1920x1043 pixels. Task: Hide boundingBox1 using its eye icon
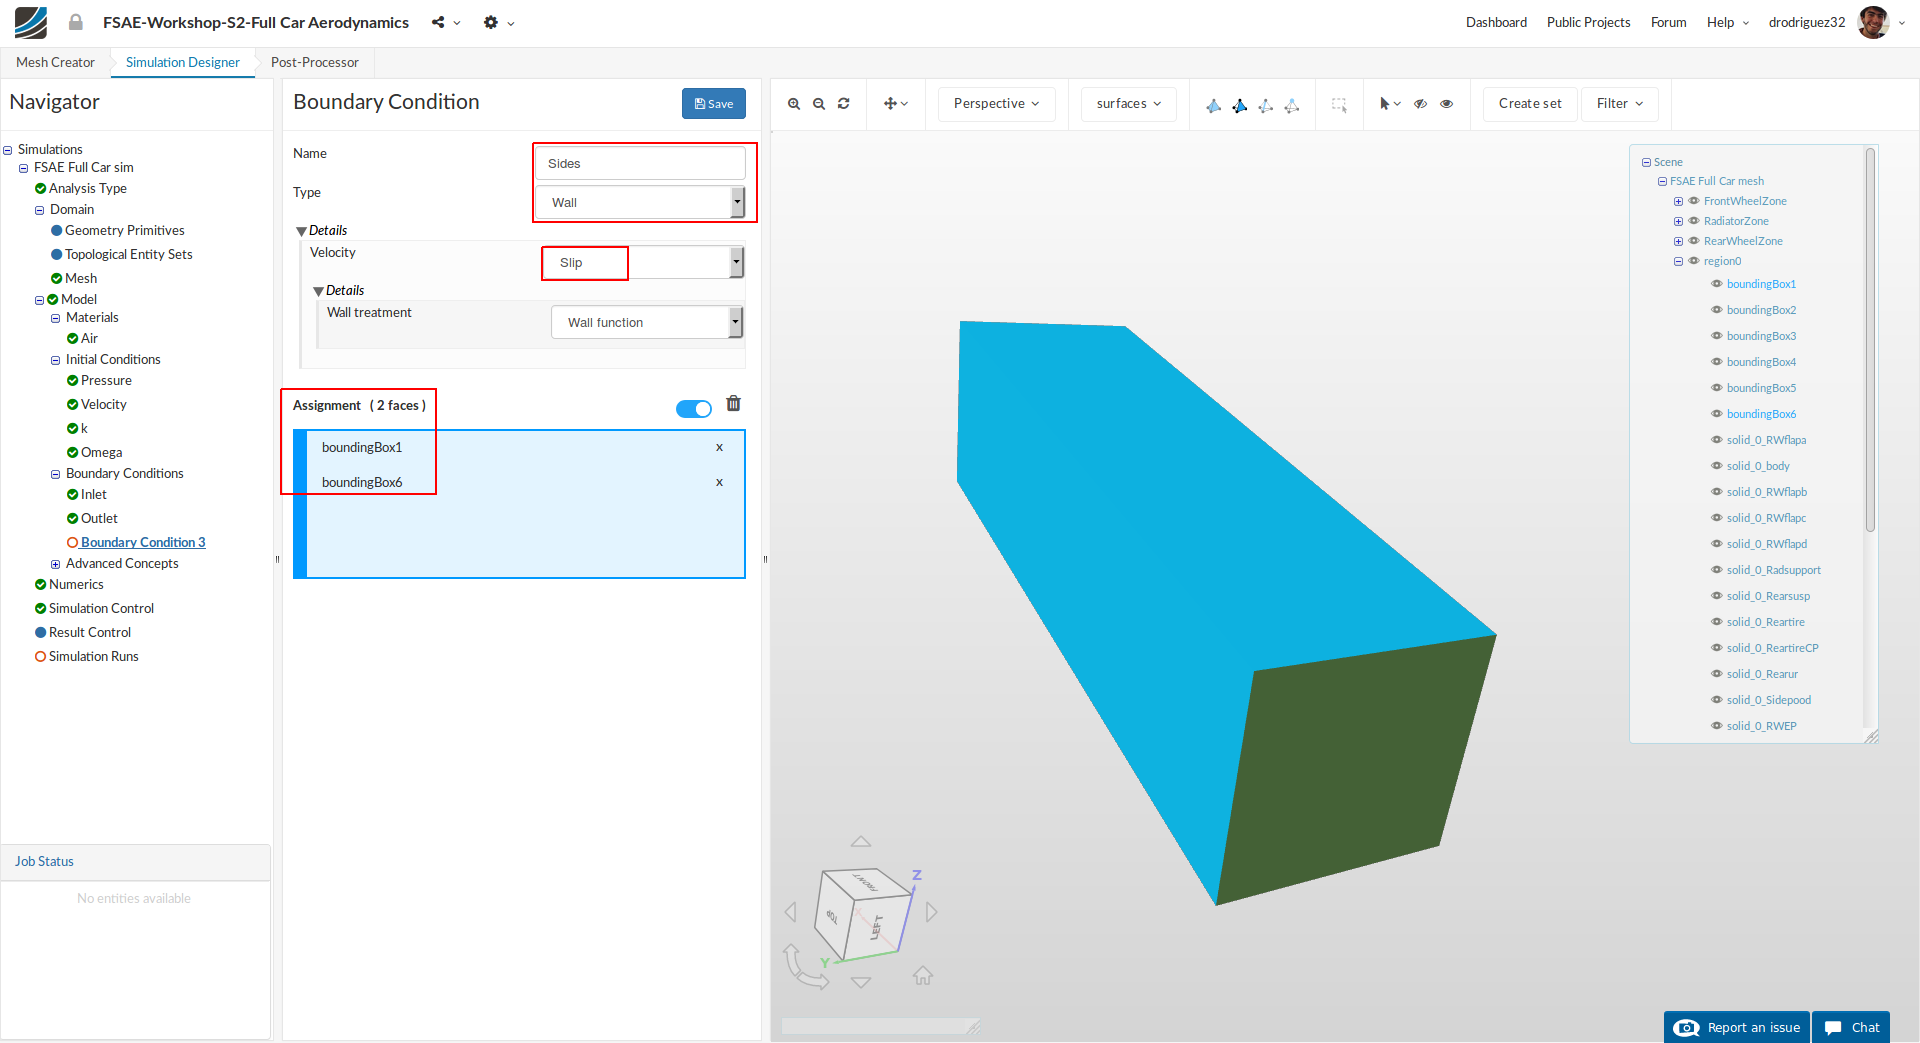pyautogui.click(x=1717, y=284)
